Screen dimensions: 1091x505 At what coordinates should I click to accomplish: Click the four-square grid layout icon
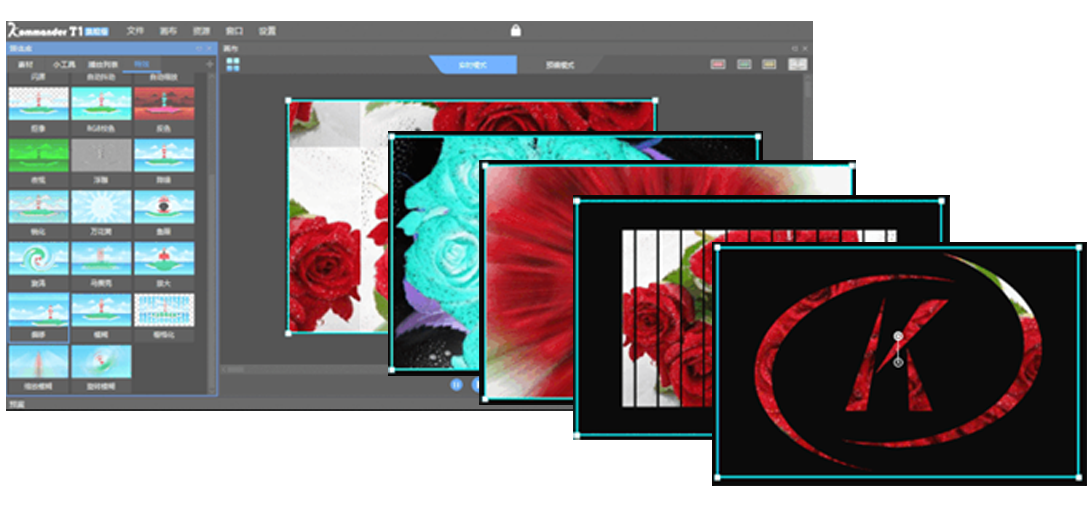pyautogui.click(x=233, y=64)
